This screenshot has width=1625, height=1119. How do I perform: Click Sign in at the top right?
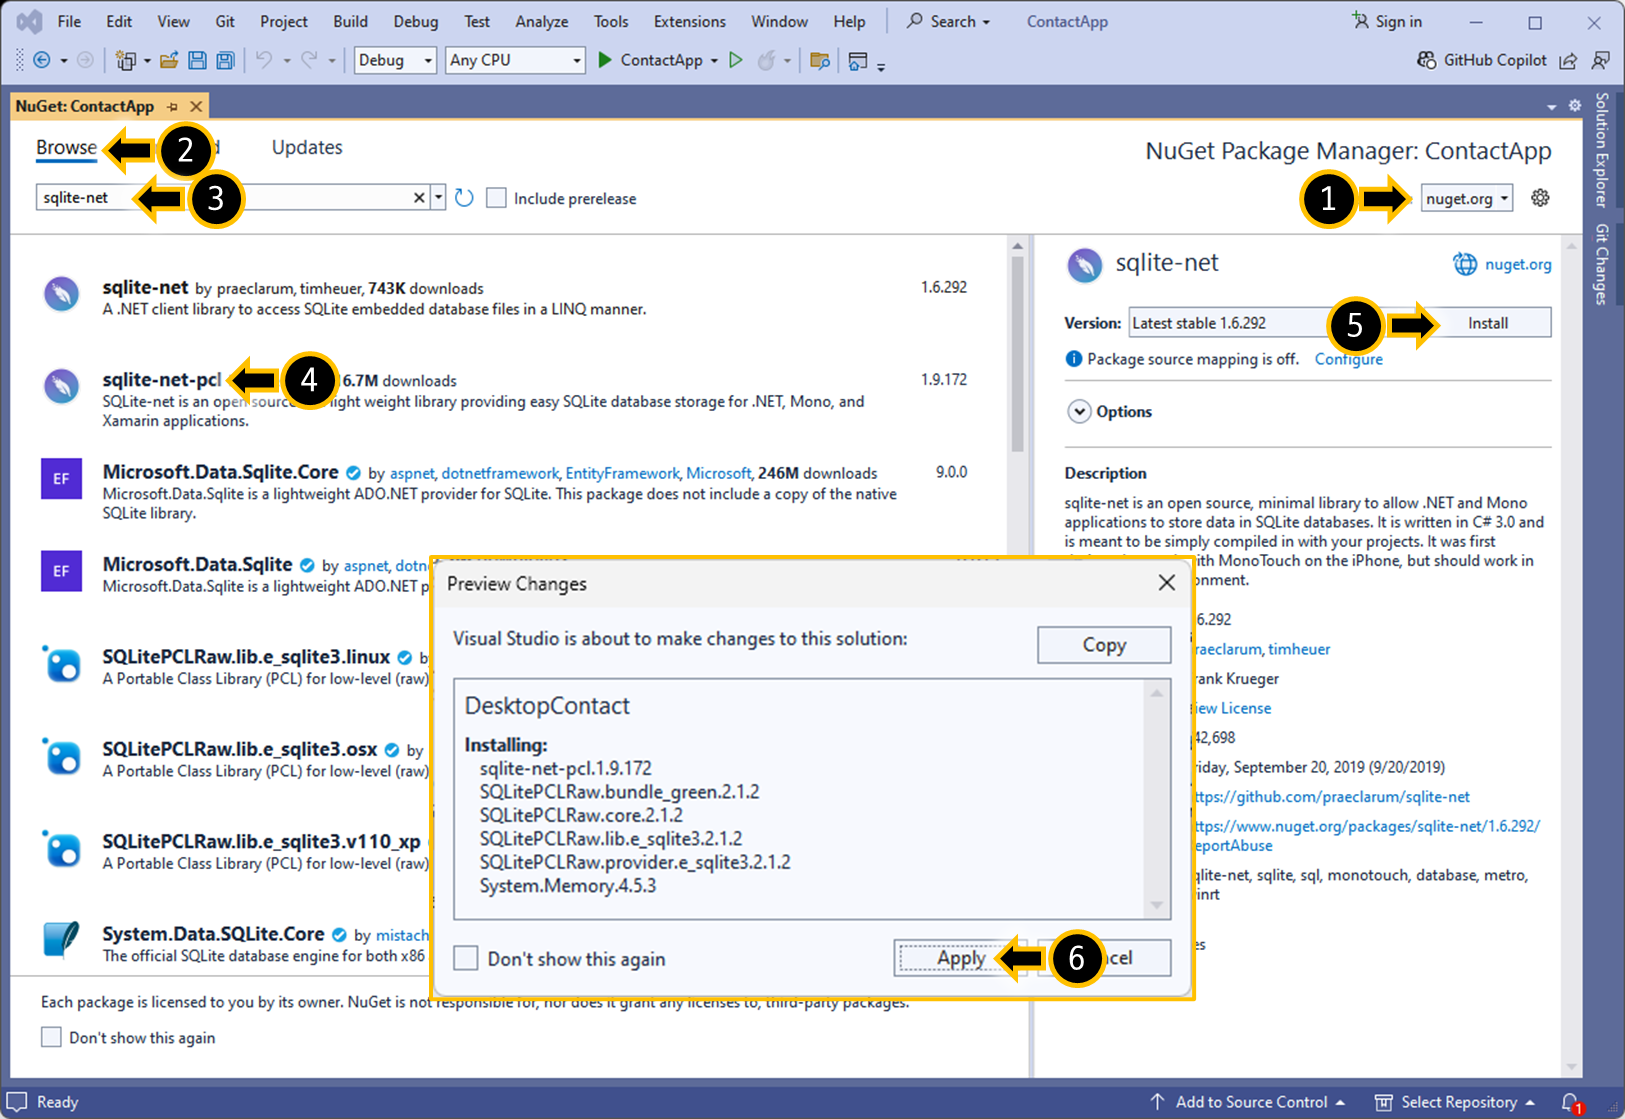(1386, 21)
